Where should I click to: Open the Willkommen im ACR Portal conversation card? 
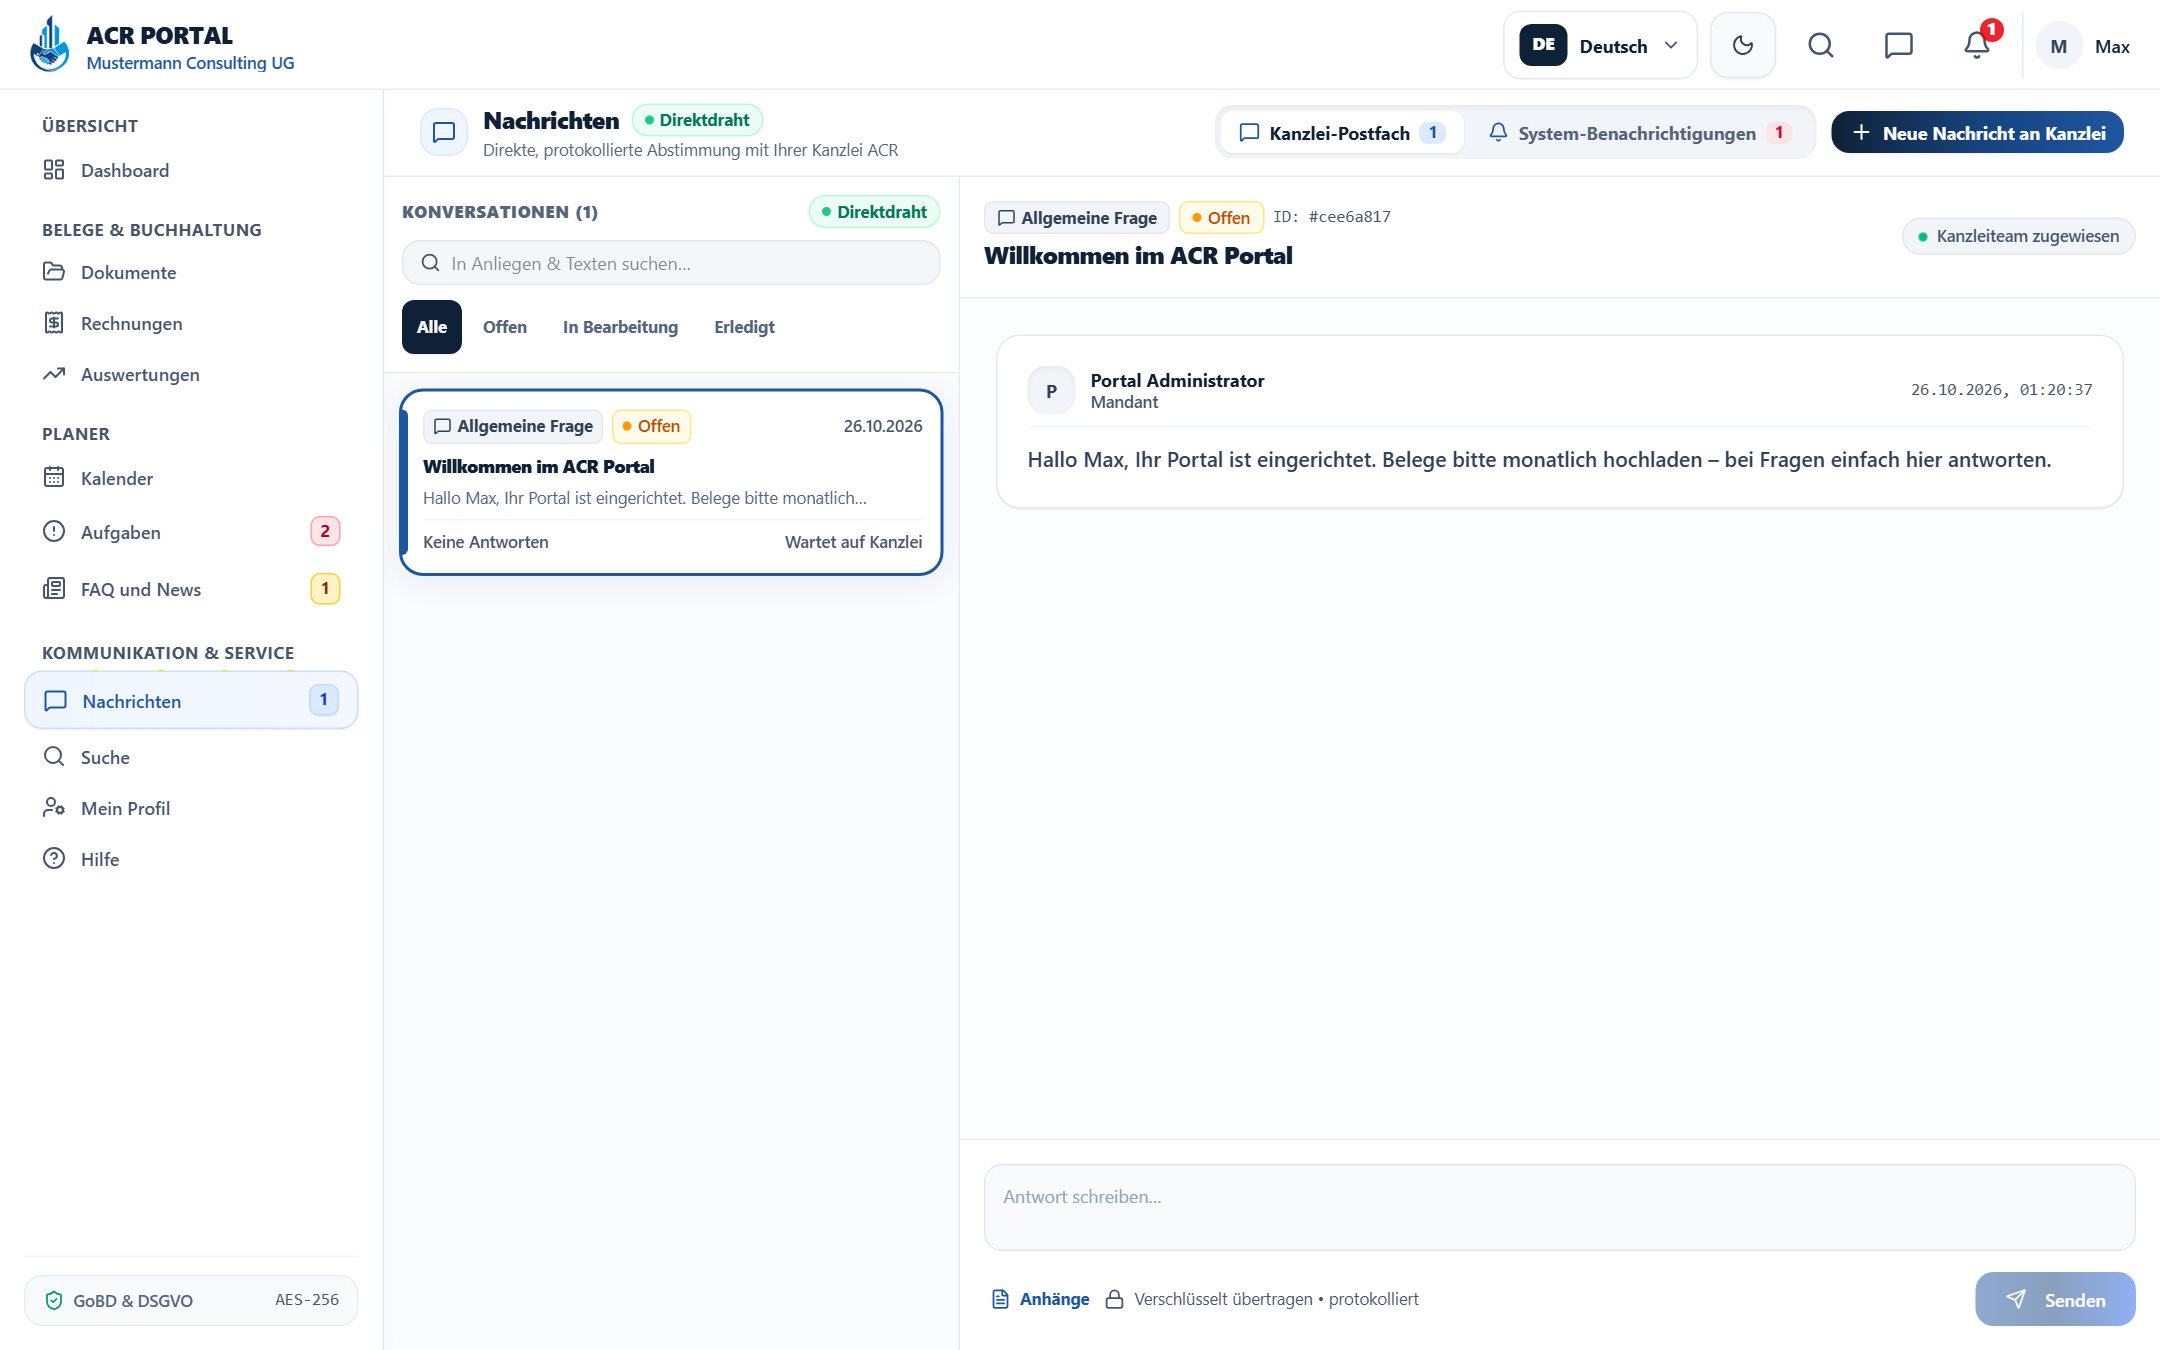(671, 482)
